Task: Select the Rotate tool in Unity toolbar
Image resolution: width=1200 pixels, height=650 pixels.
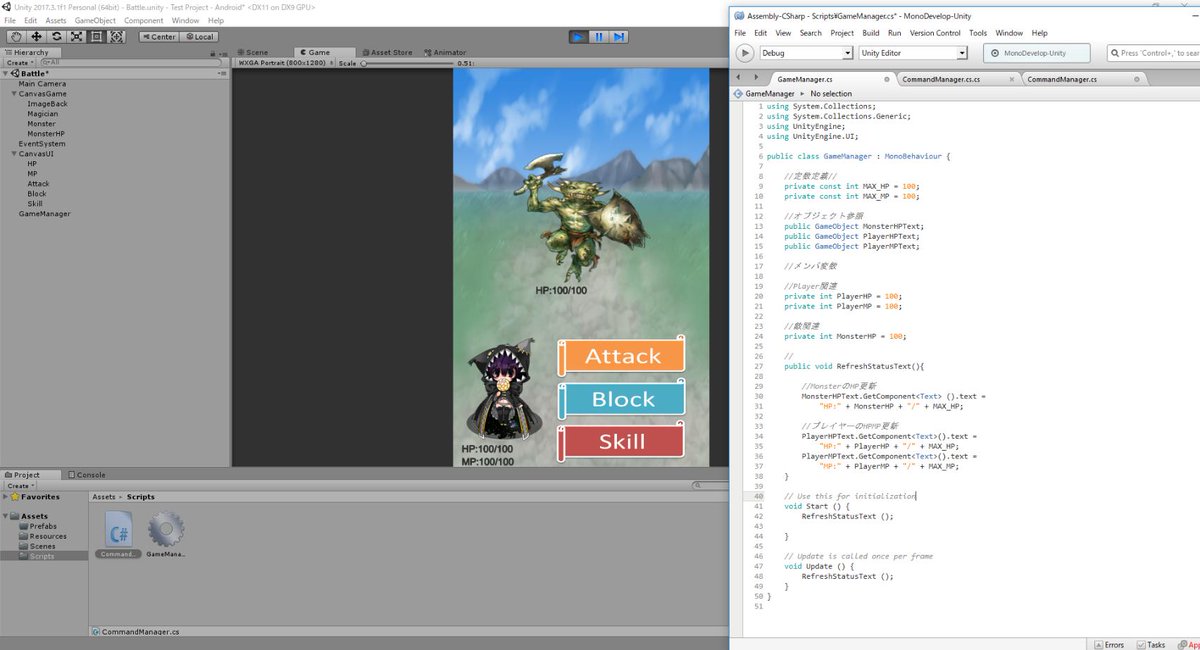Action: tap(56, 37)
